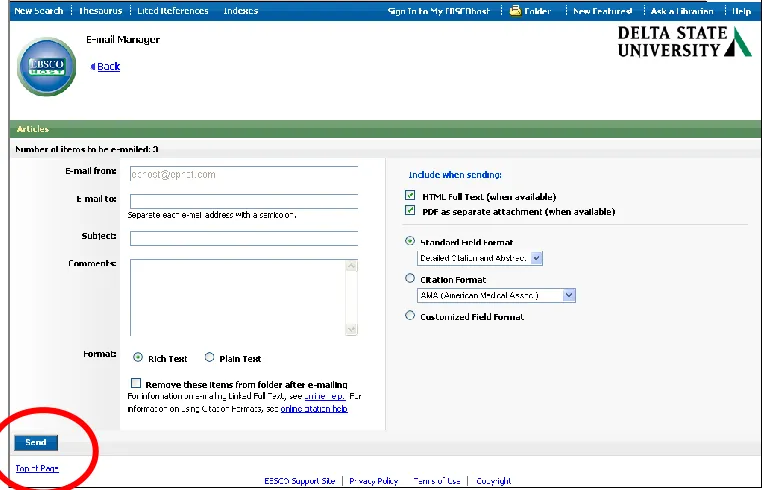Open online citation help link
This screenshot has height=490, width=762.
pyautogui.click(x=314, y=409)
